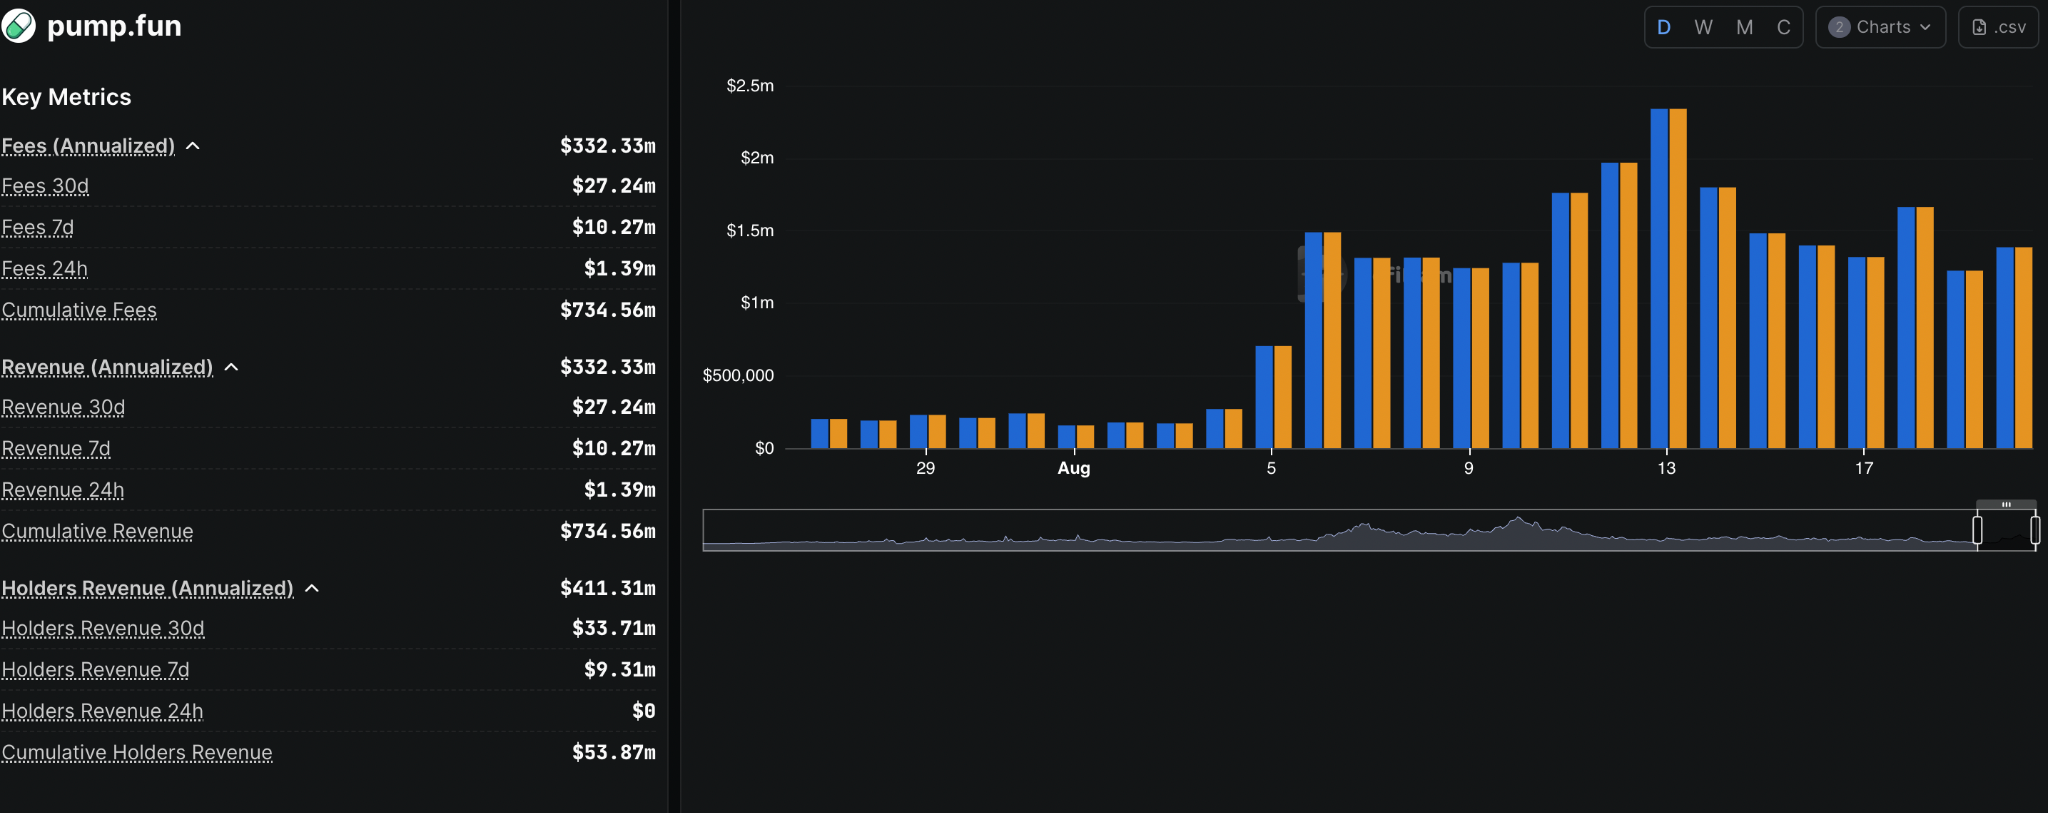Switch the chart to Daily (D) view
Image resolution: width=2048 pixels, height=813 pixels.
pyautogui.click(x=1664, y=27)
